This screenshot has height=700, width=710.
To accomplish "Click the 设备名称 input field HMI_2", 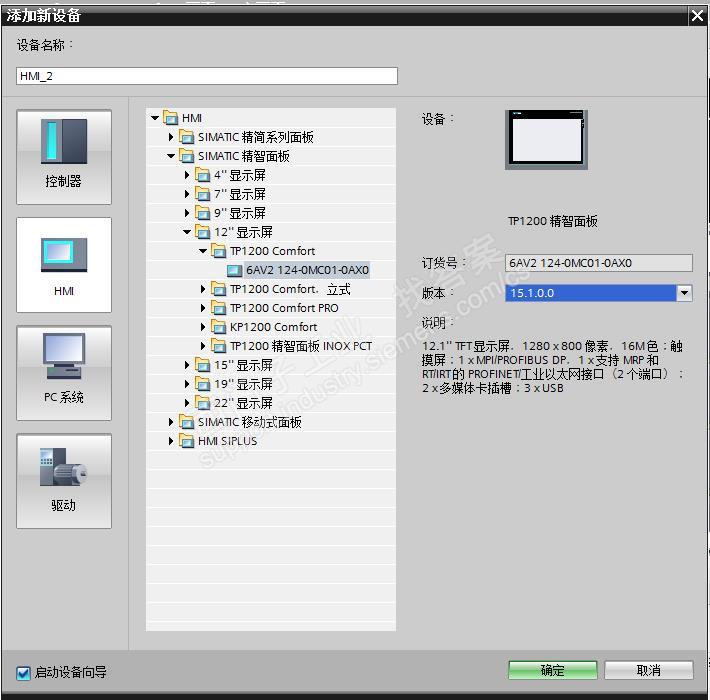I will [x=207, y=76].
